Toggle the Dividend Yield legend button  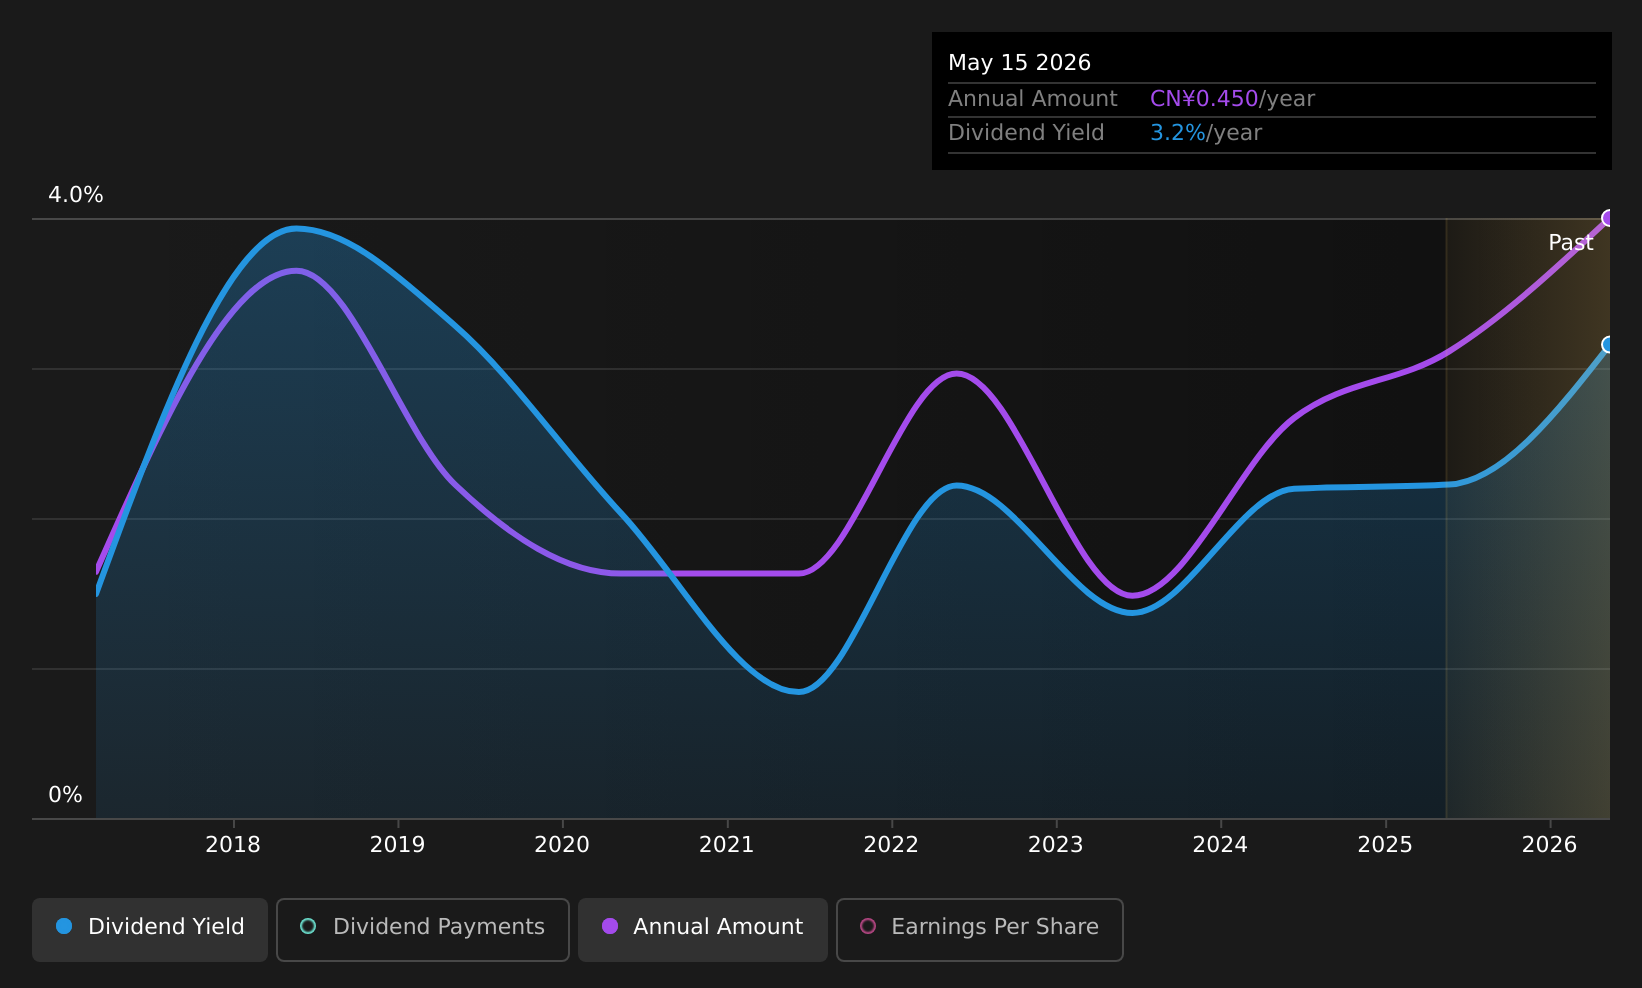pyautogui.click(x=150, y=929)
